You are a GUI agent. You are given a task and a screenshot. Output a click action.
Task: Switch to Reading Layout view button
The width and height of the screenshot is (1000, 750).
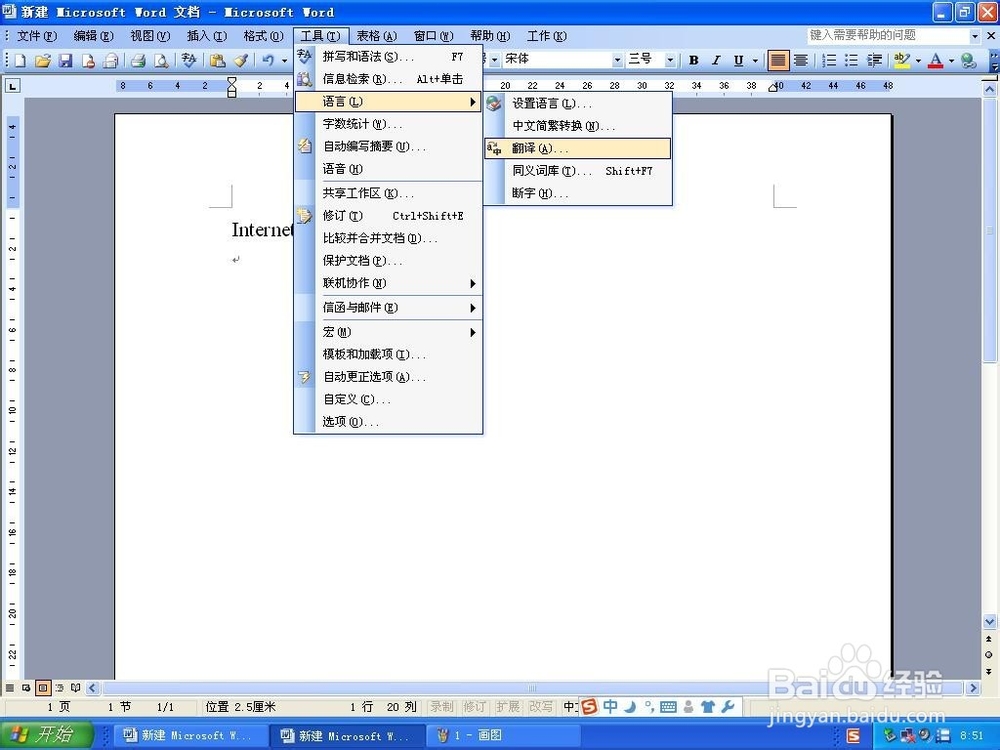tap(76, 688)
